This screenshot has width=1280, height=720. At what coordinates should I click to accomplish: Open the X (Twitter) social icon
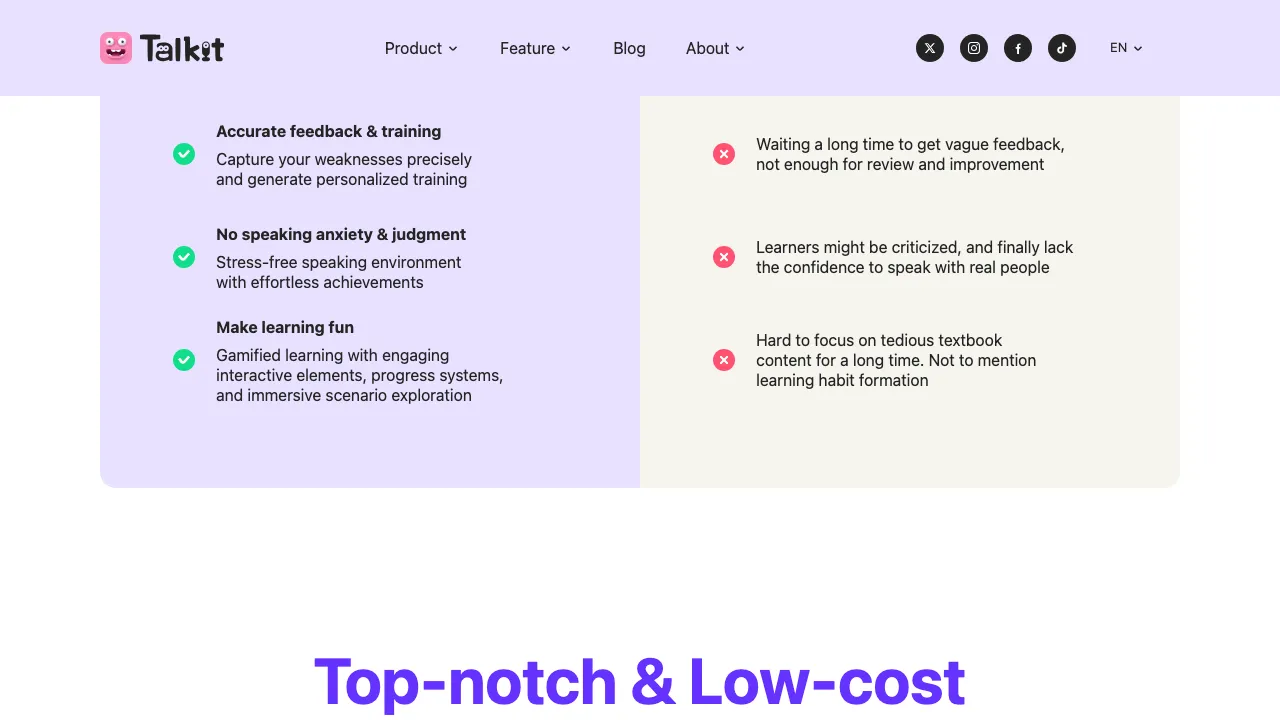click(x=930, y=48)
